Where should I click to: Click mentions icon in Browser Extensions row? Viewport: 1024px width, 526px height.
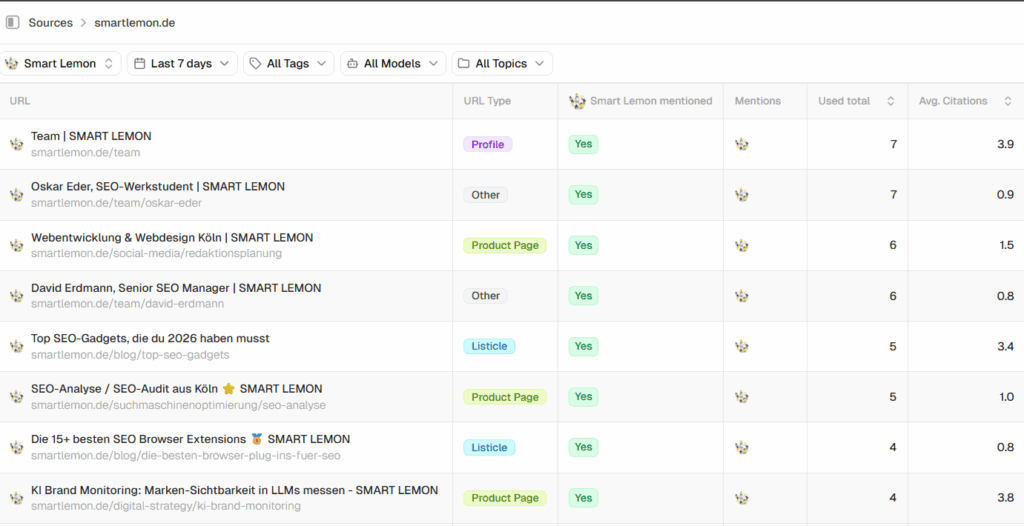pos(741,447)
